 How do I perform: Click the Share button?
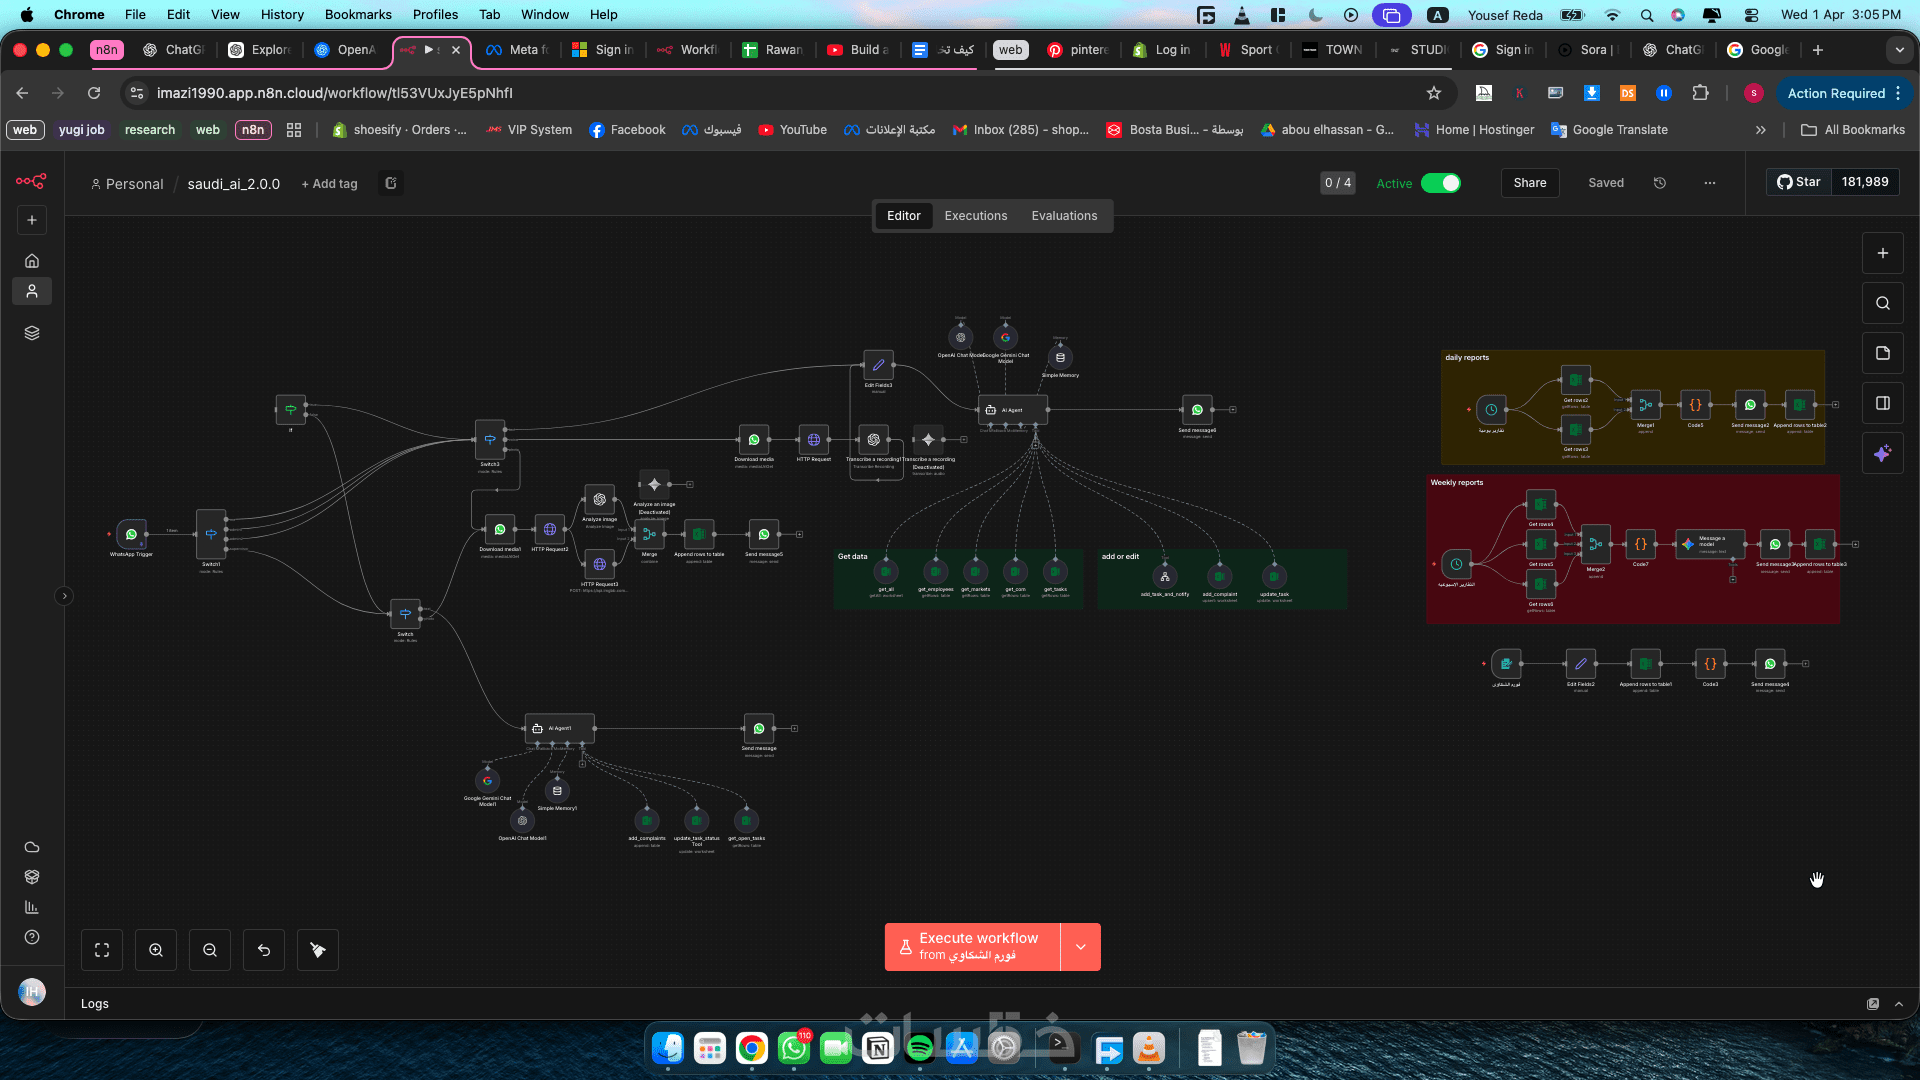(1529, 183)
